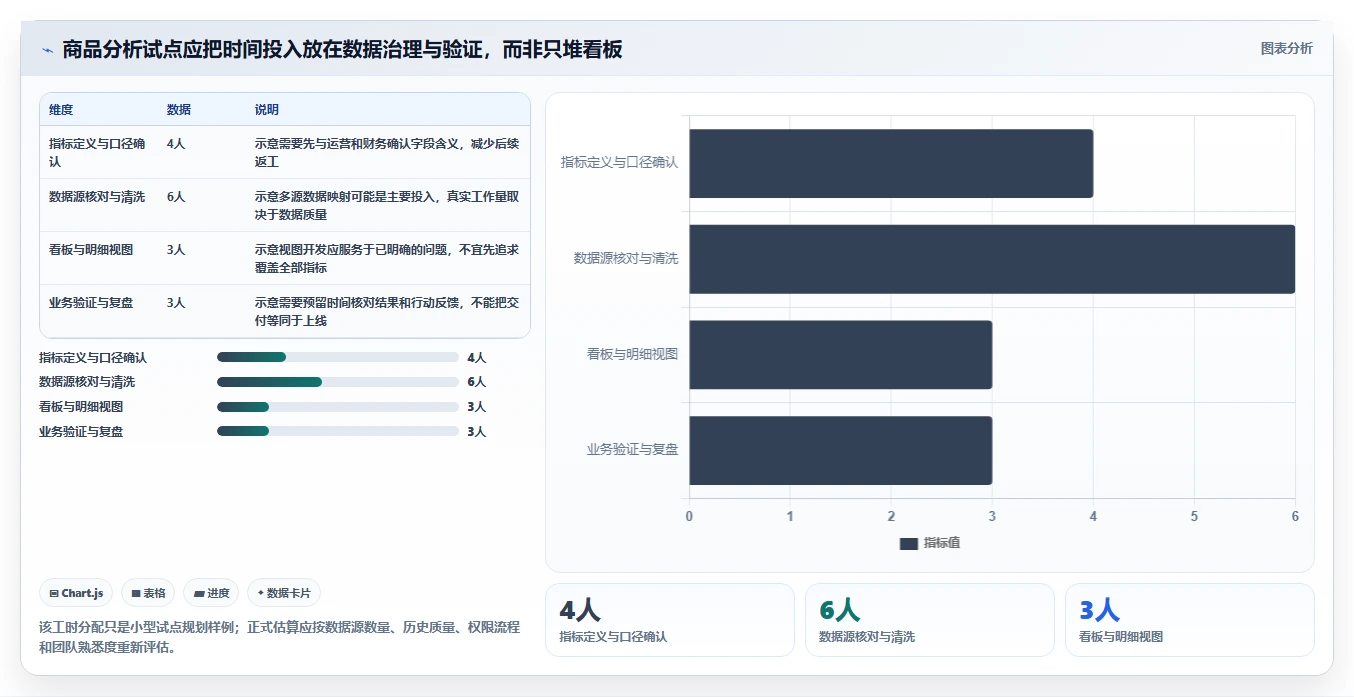Click description starting 示意需要先与运营
1354x697 pixels.
point(387,152)
